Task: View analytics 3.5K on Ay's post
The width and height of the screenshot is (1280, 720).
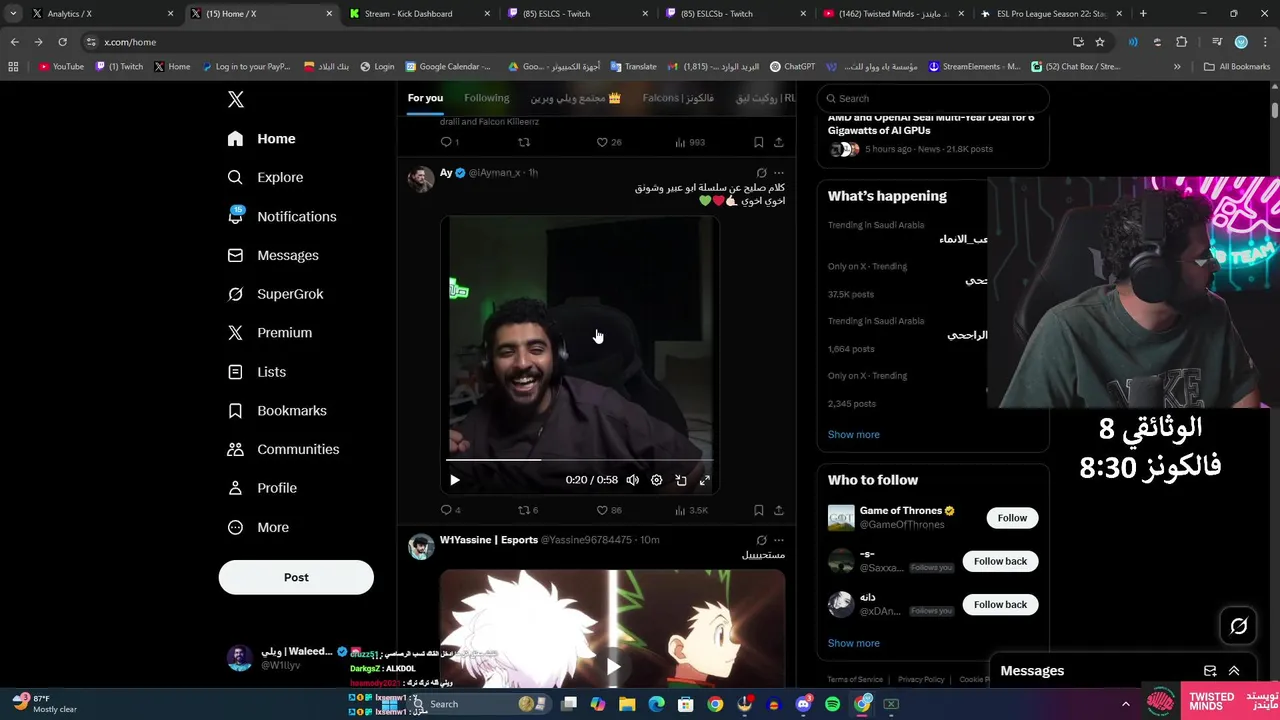Action: pyautogui.click(x=691, y=510)
